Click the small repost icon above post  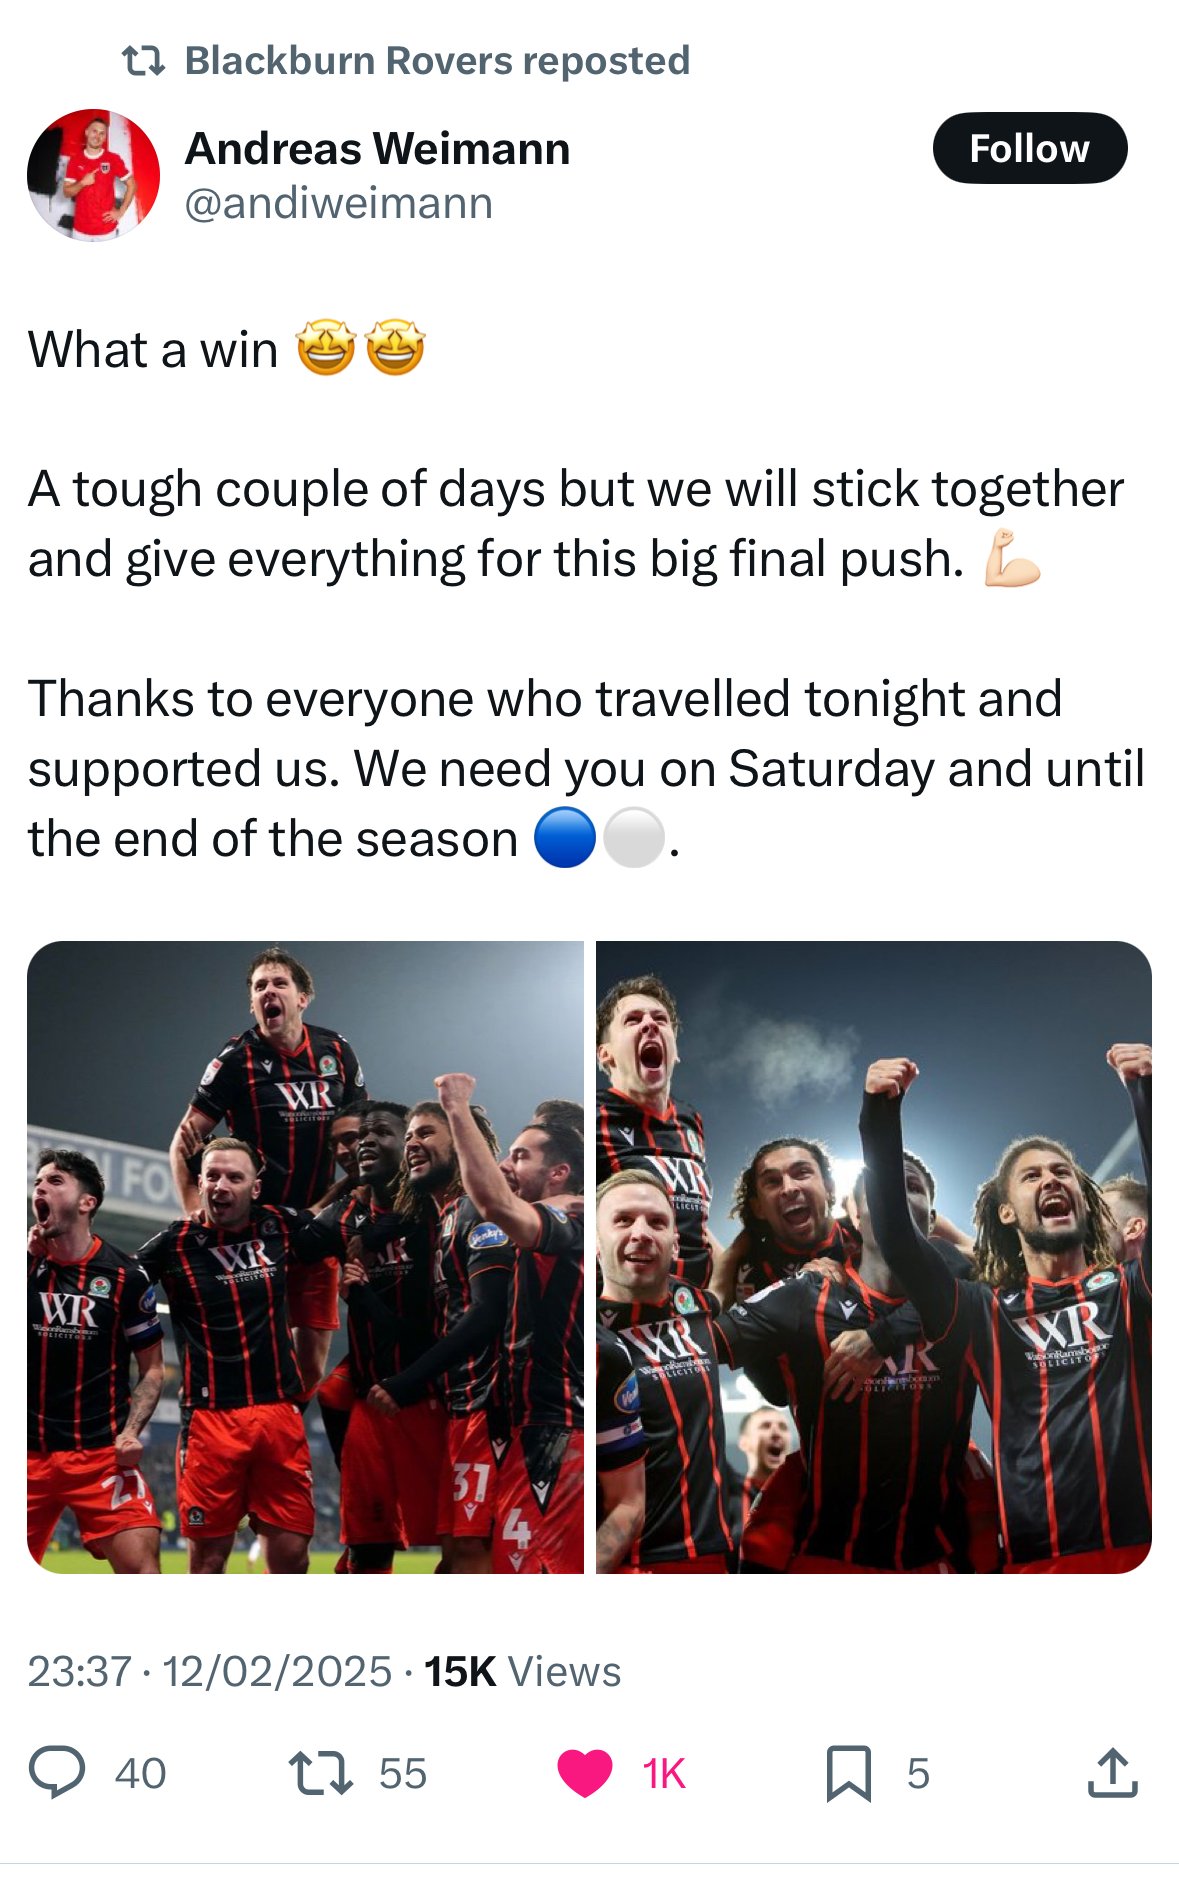pyautogui.click(x=143, y=62)
